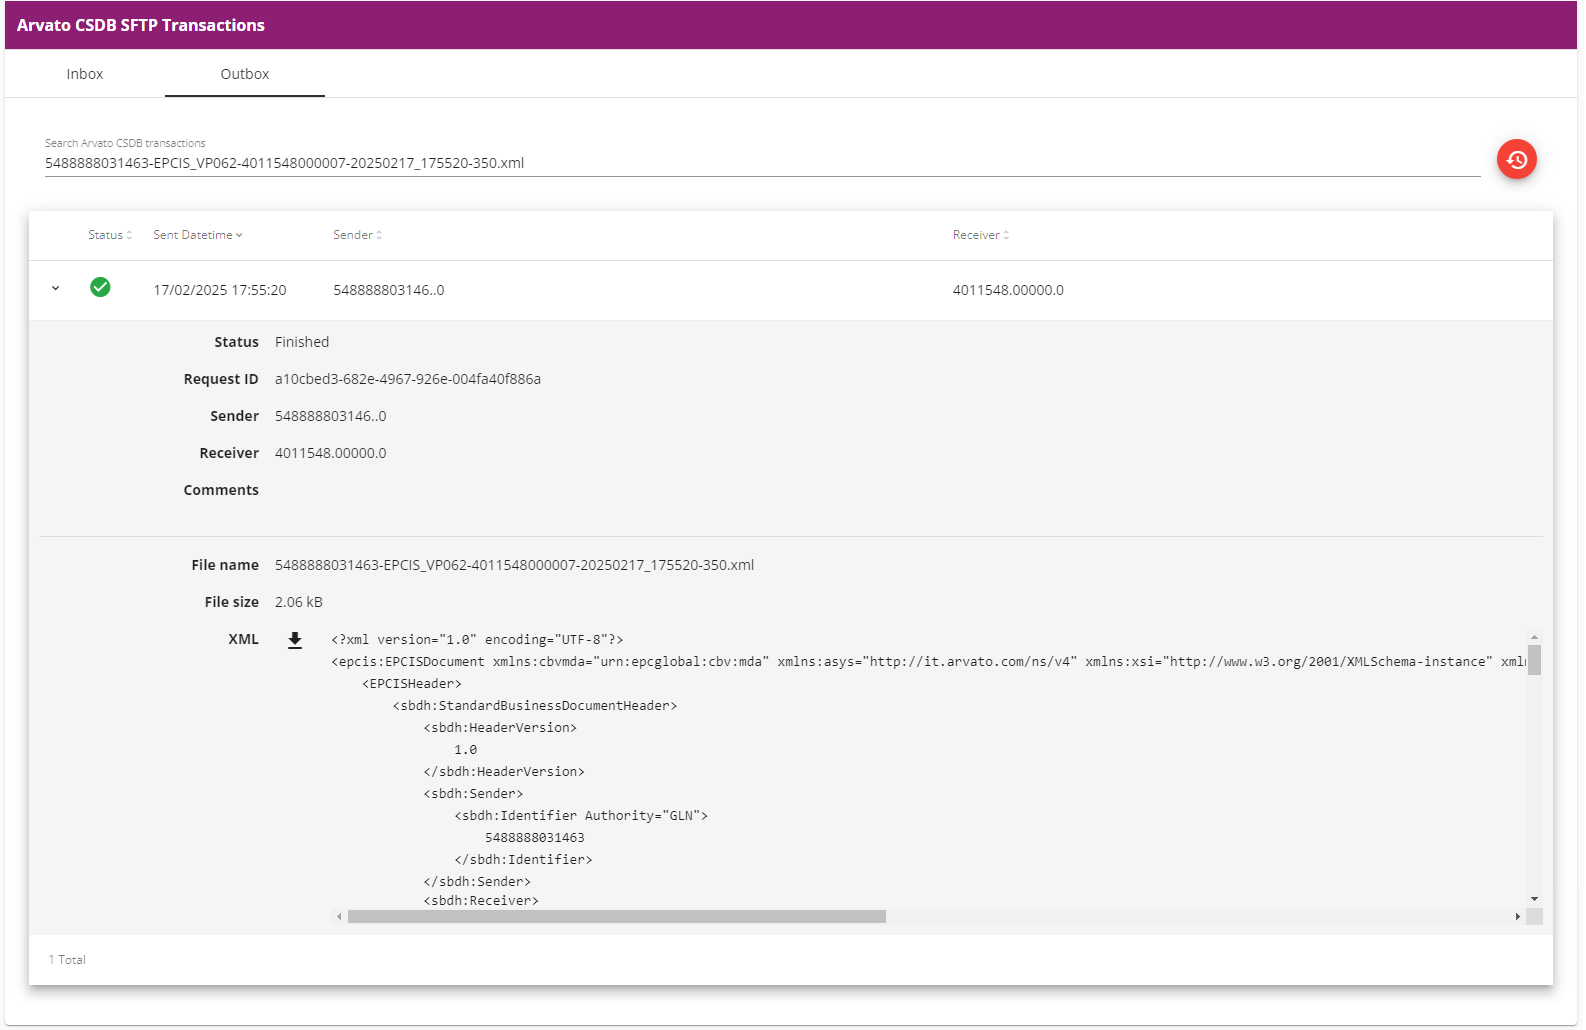Click the red history reset button
The image size is (1586, 1030).
(x=1516, y=159)
